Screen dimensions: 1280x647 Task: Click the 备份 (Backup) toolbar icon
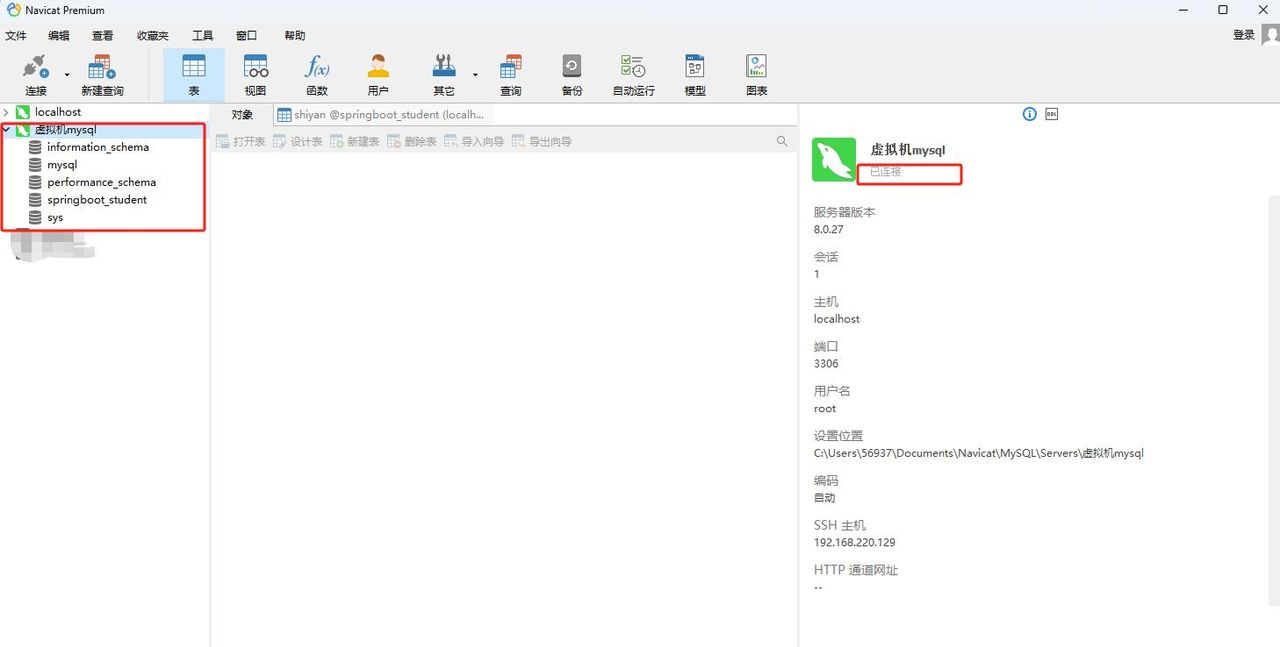pos(571,72)
